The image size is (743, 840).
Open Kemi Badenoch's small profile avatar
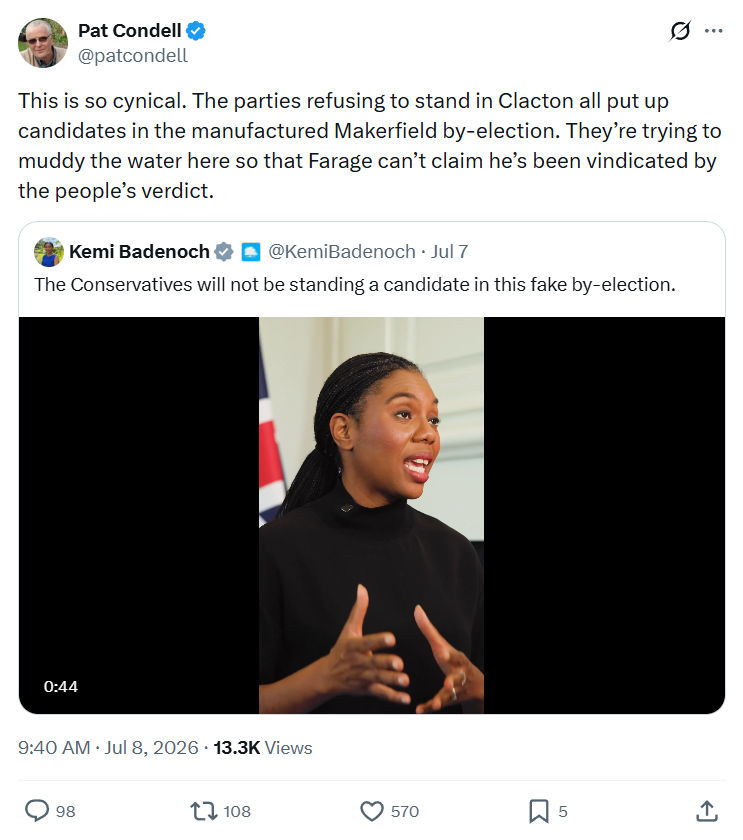49,252
